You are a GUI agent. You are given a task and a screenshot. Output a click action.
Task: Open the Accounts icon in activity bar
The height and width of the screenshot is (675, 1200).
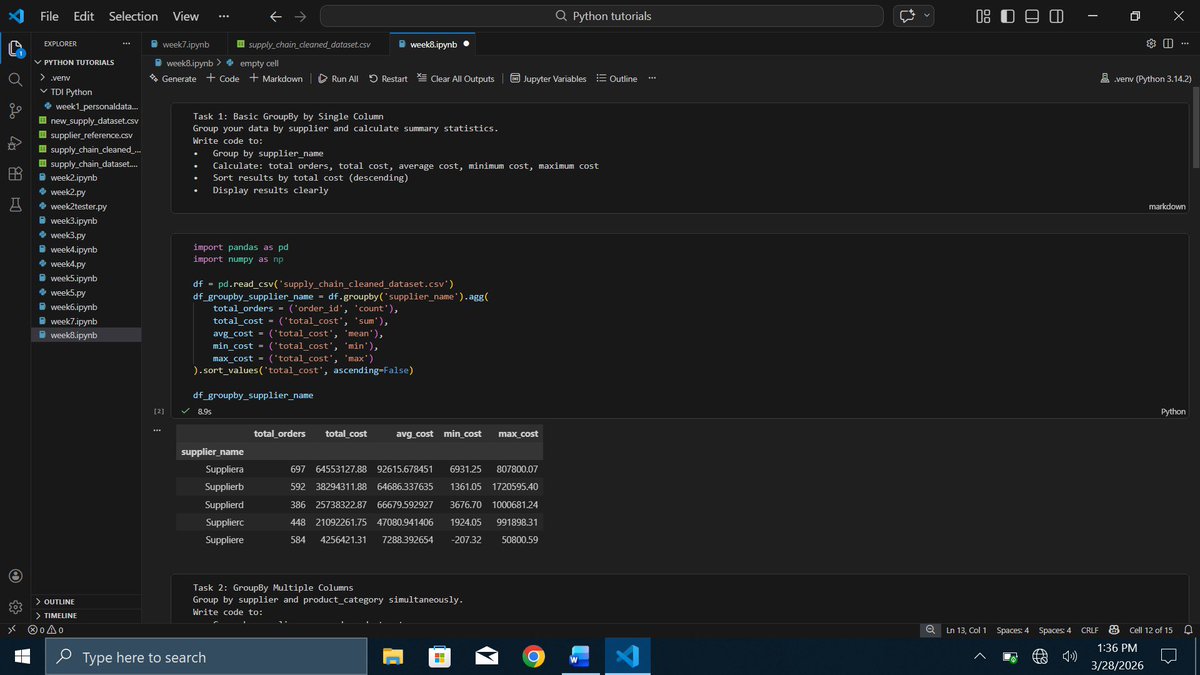[x=15, y=575]
